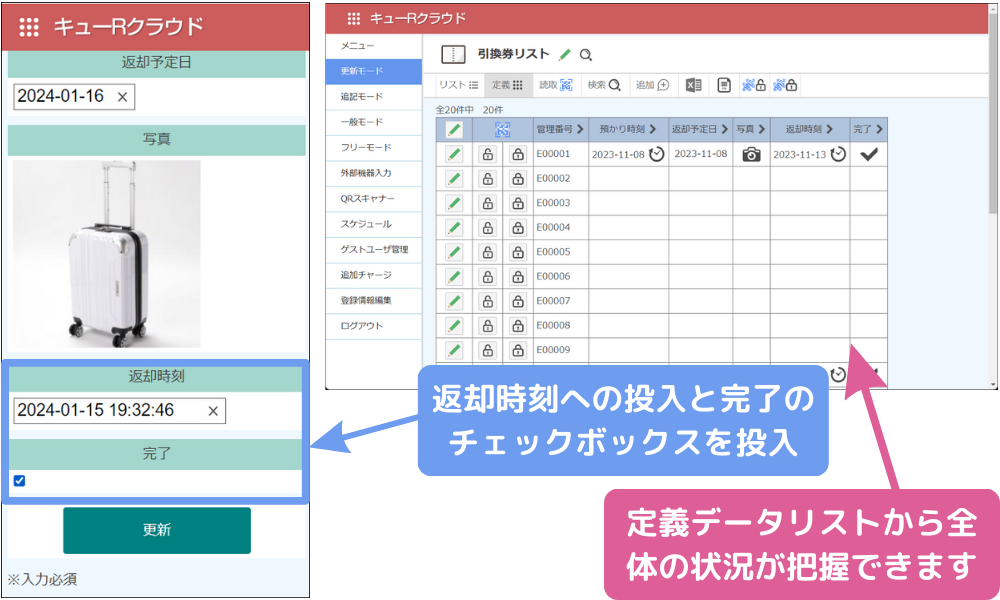Select 追記モード in the sidebar
Image resolution: width=1000 pixels, height=600 pixels.
374,97
